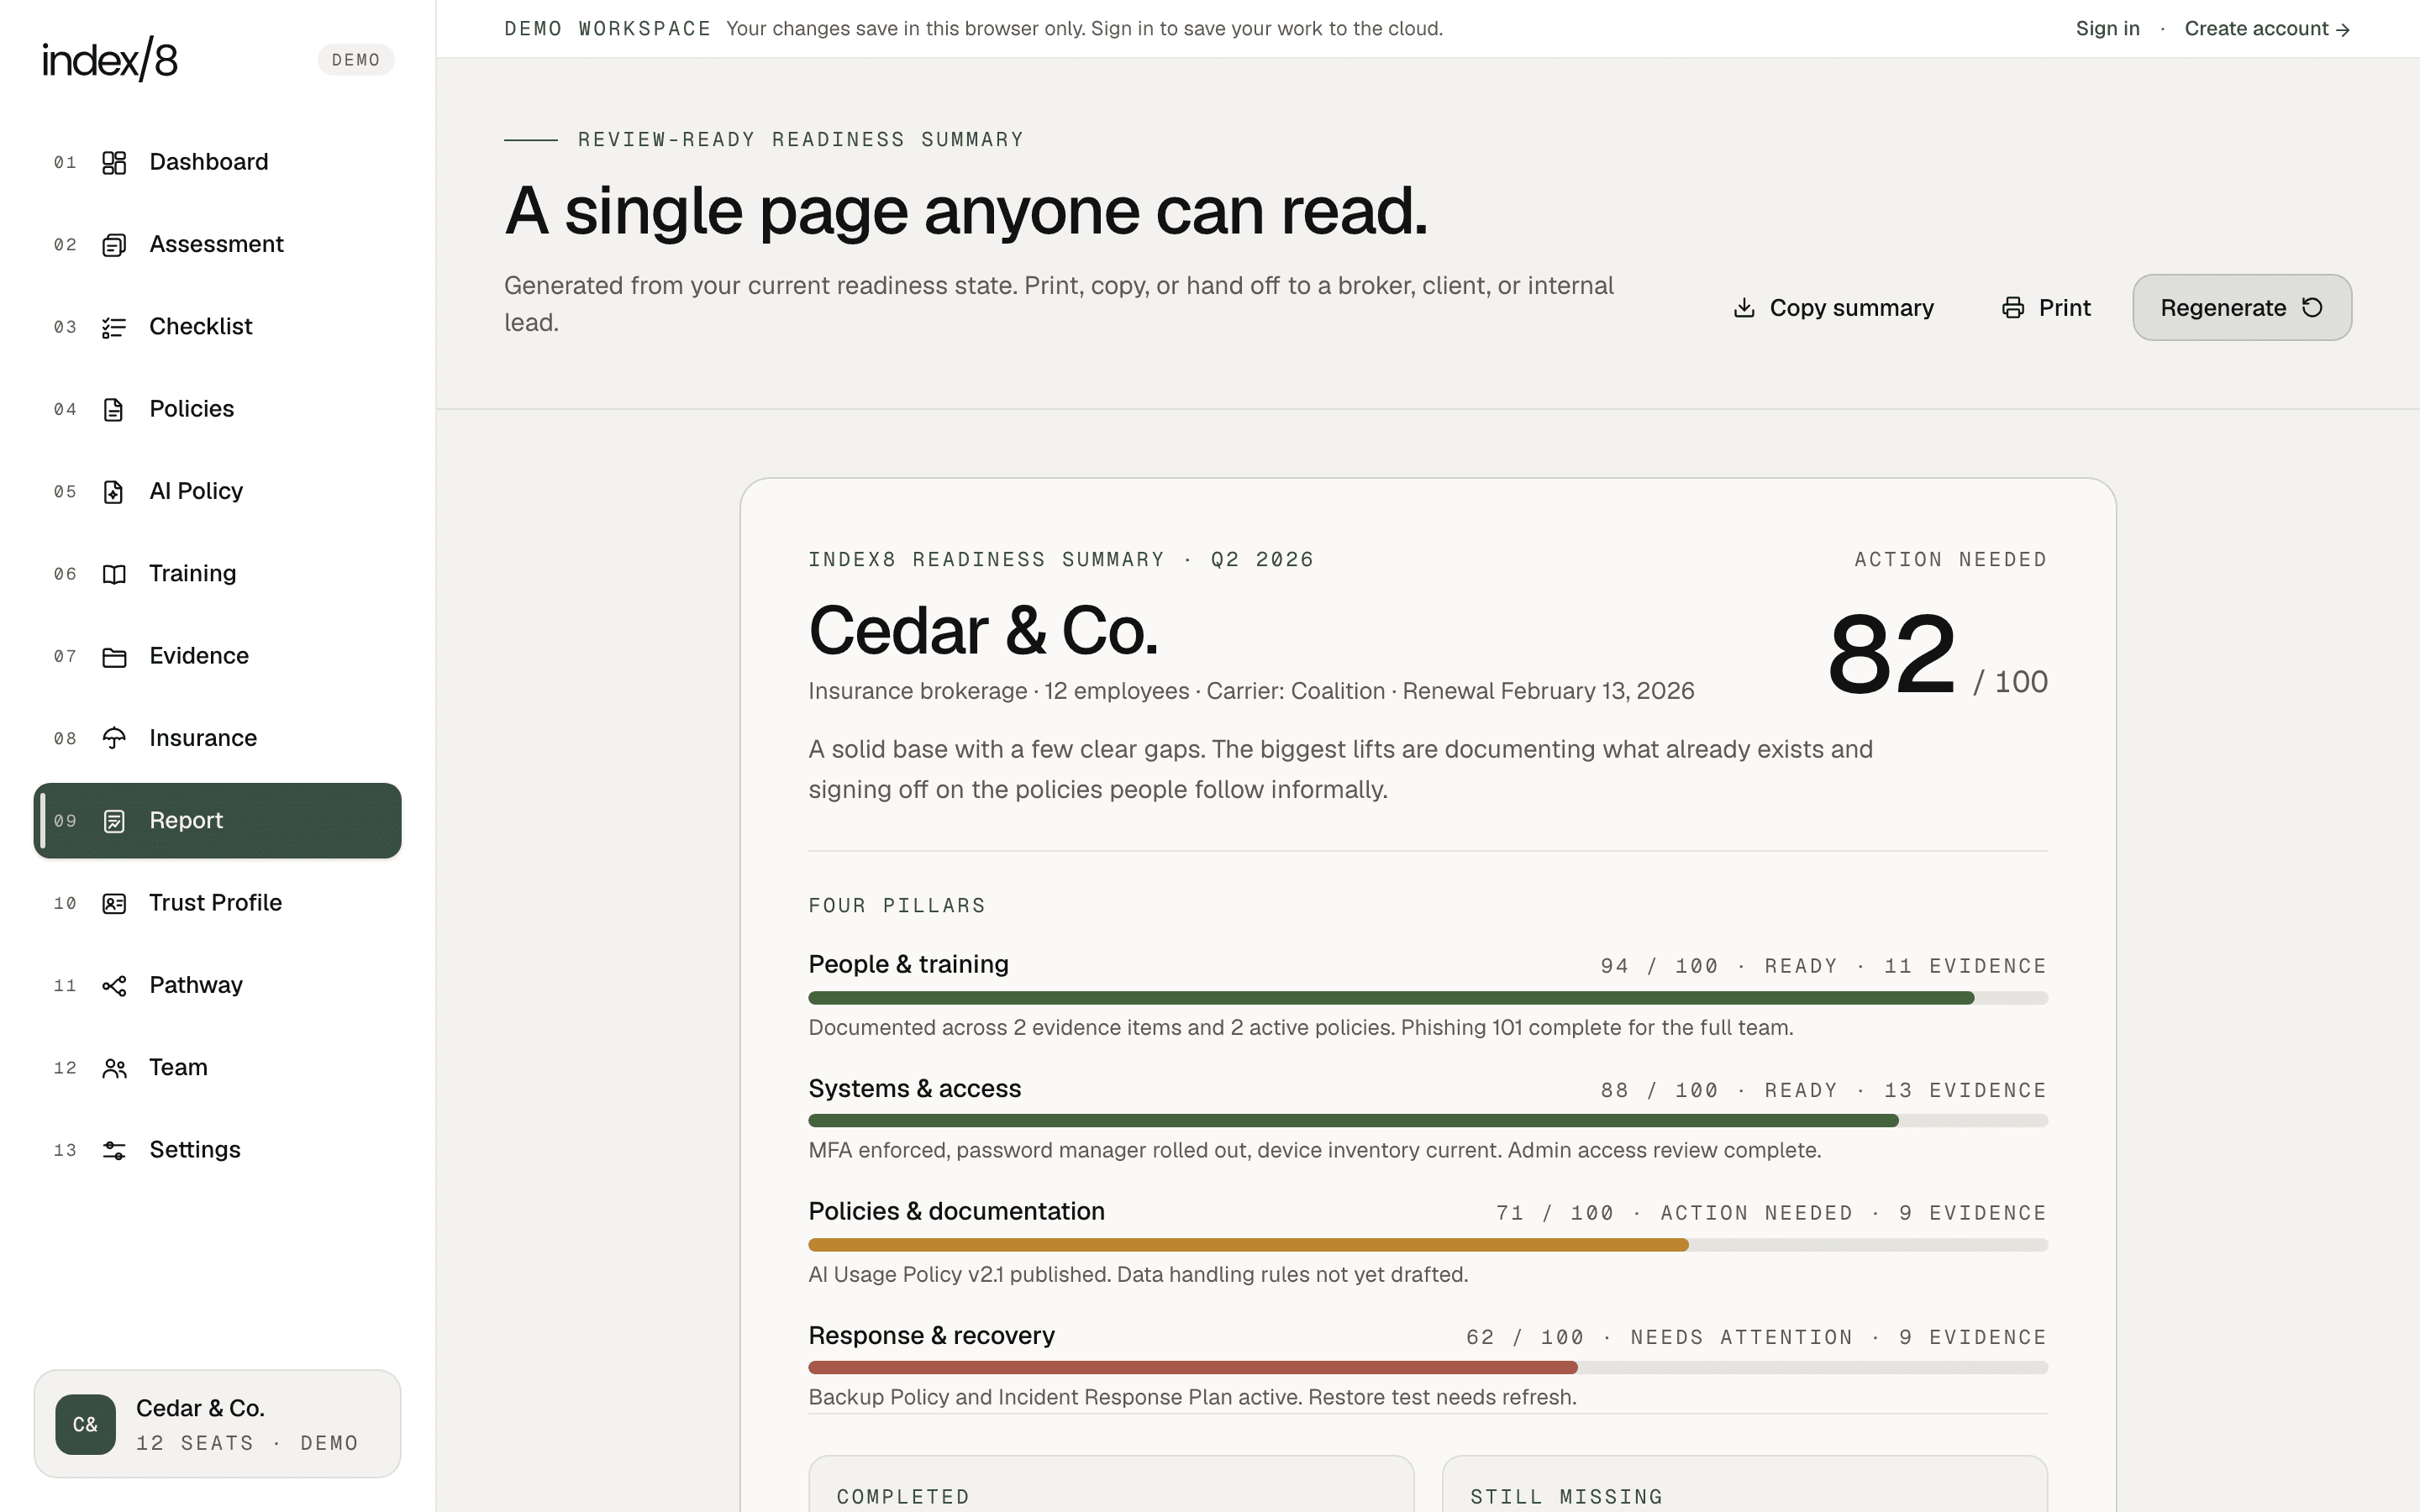Click the Trust Profile ID-card icon
The width and height of the screenshot is (2420, 1512).
click(114, 904)
